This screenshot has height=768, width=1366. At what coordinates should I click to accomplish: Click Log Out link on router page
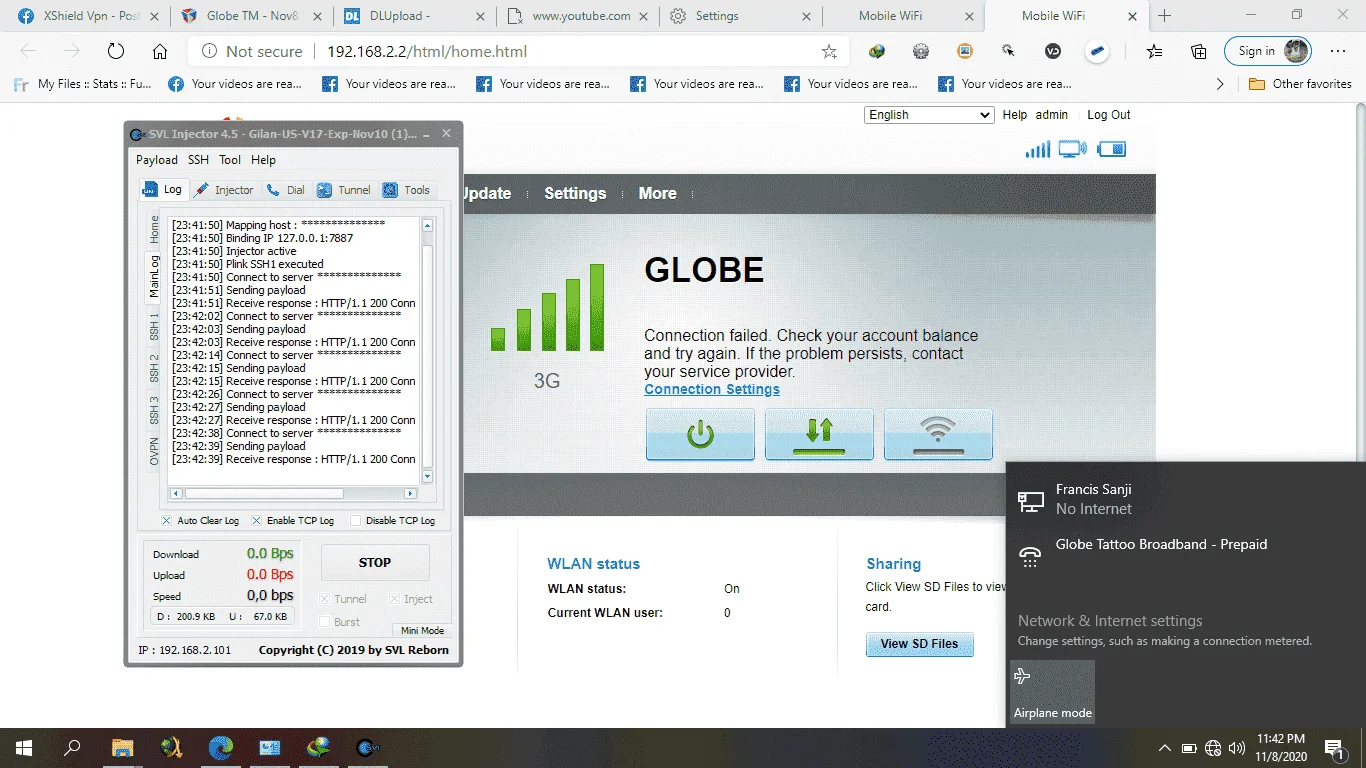1109,115
